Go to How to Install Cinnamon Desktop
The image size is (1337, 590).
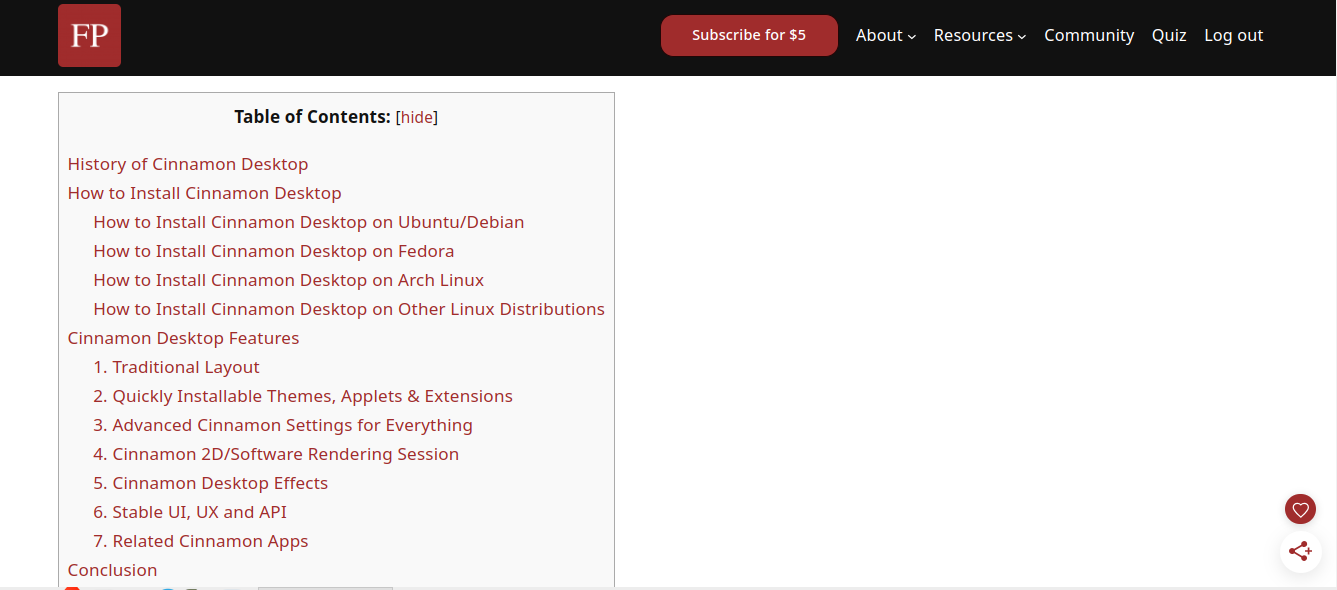(x=204, y=193)
